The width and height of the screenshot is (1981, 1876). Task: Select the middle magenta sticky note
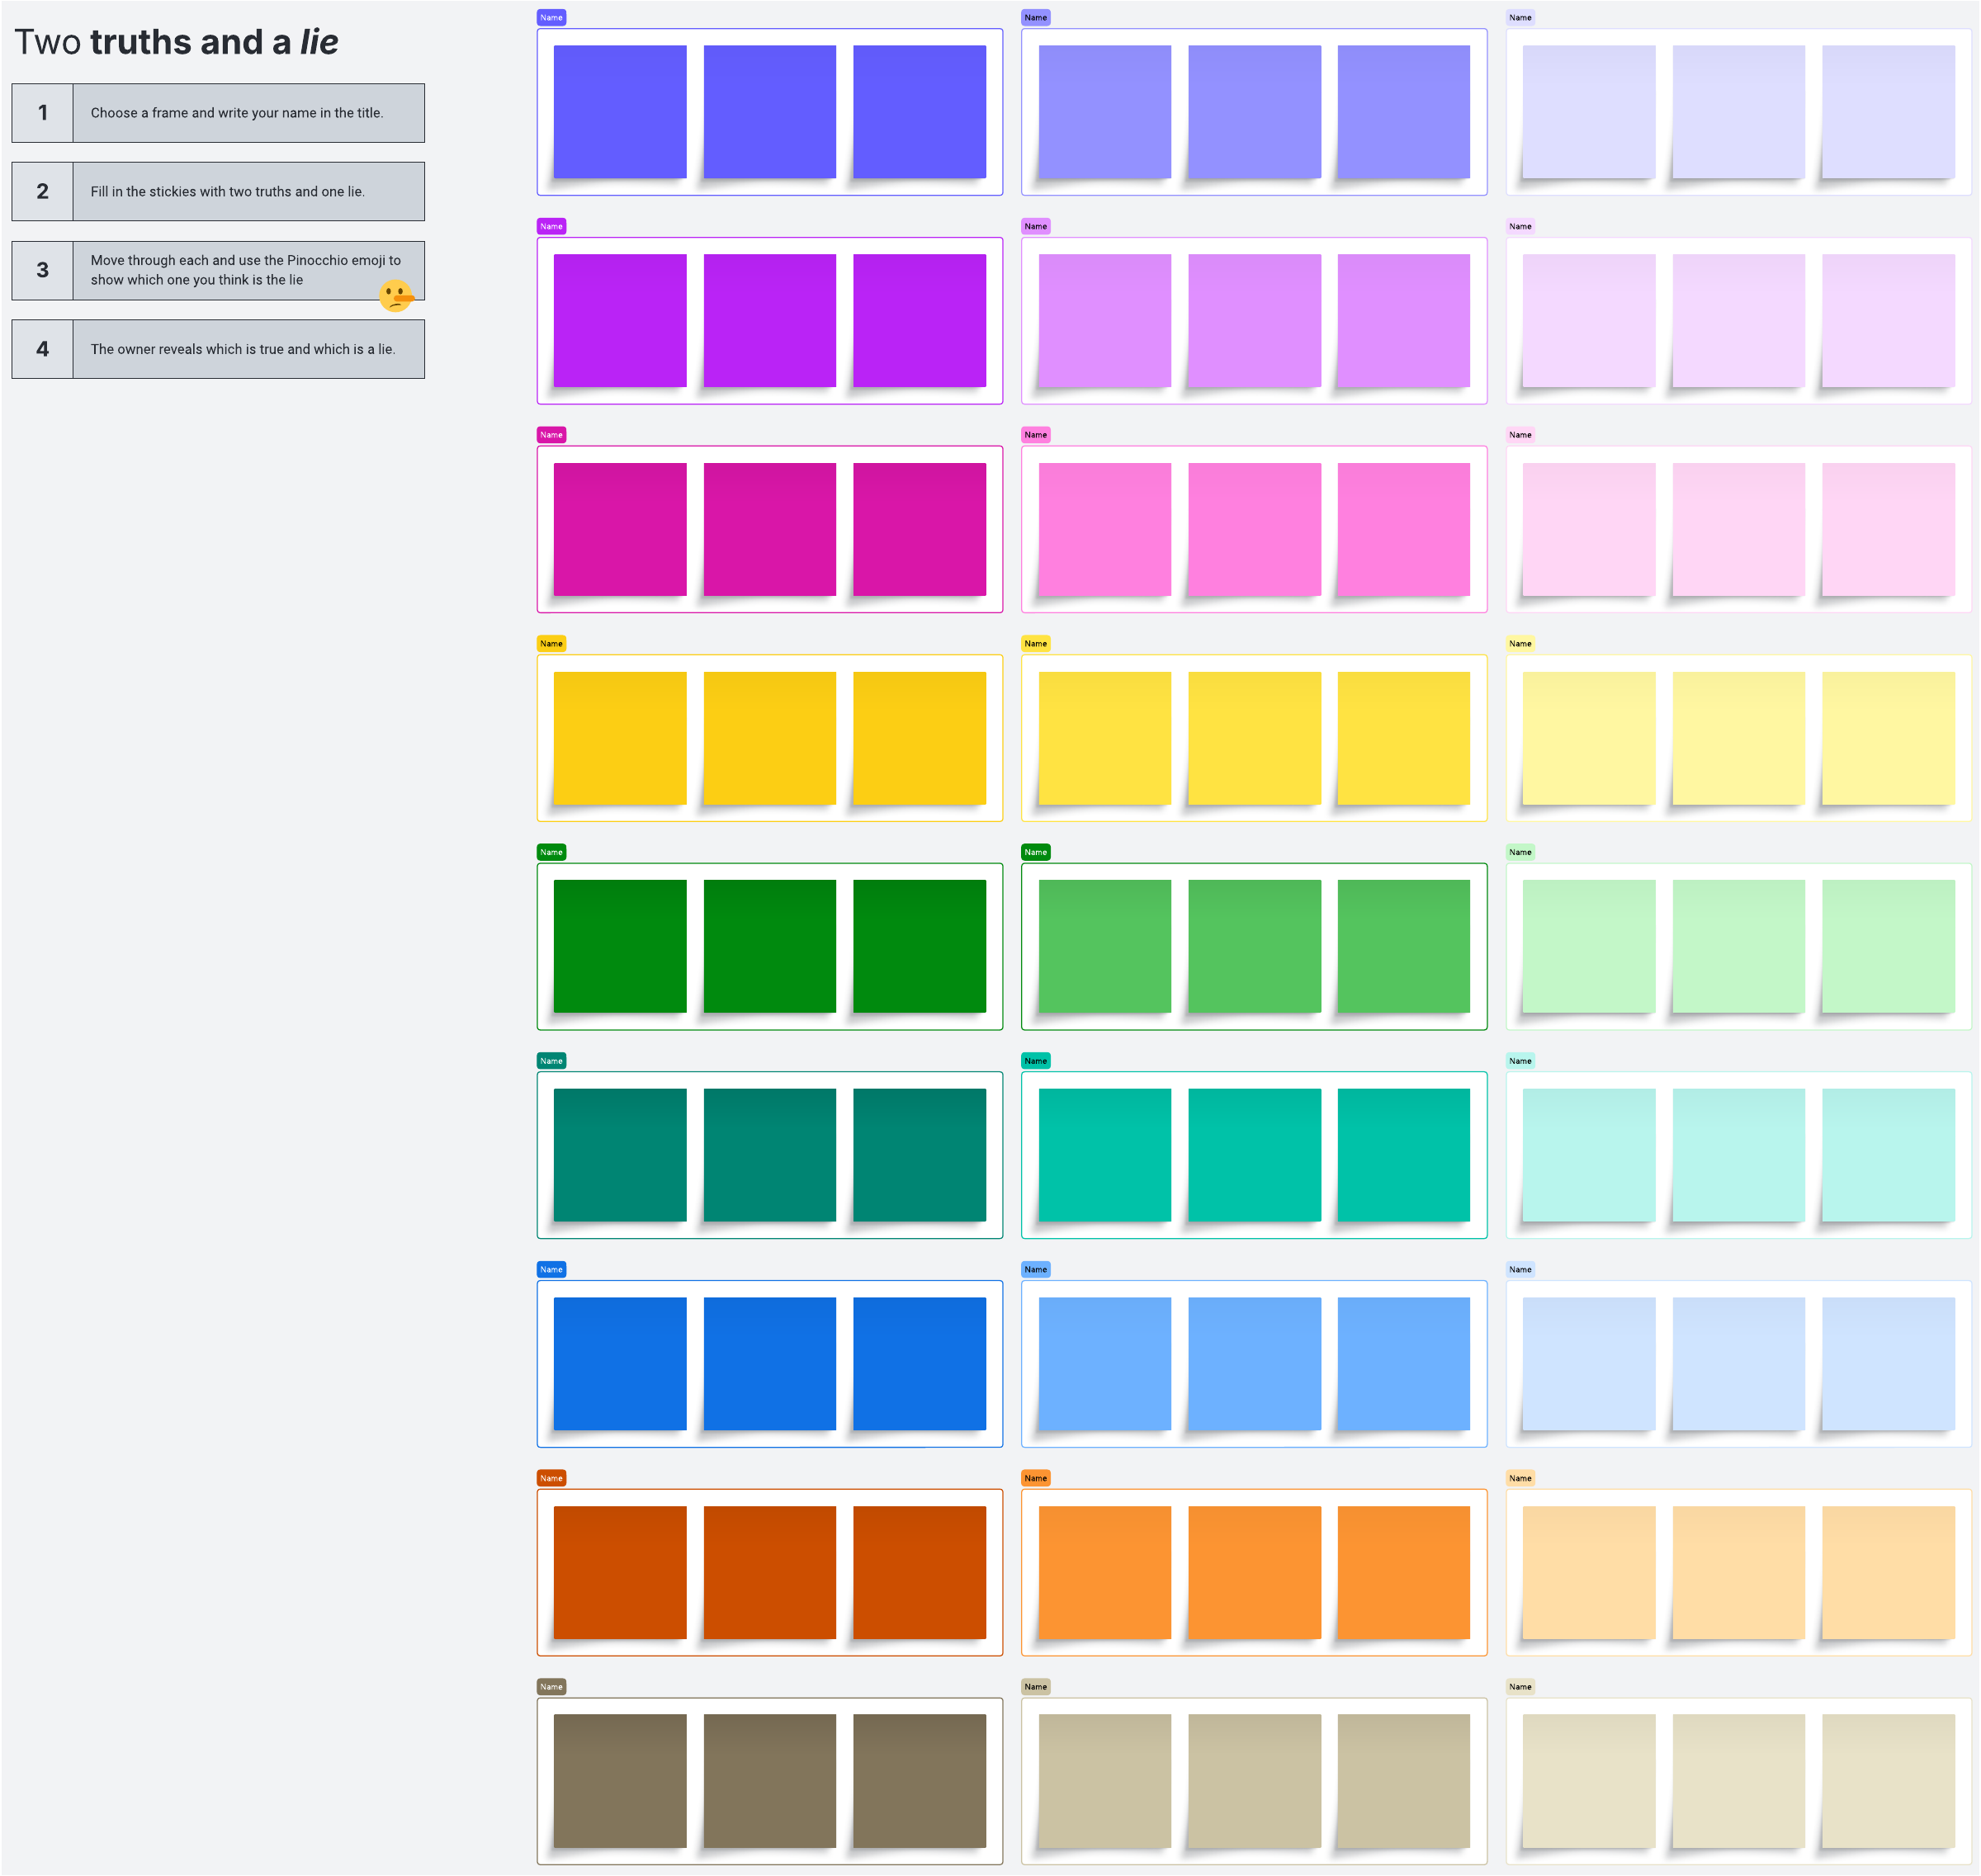click(769, 529)
